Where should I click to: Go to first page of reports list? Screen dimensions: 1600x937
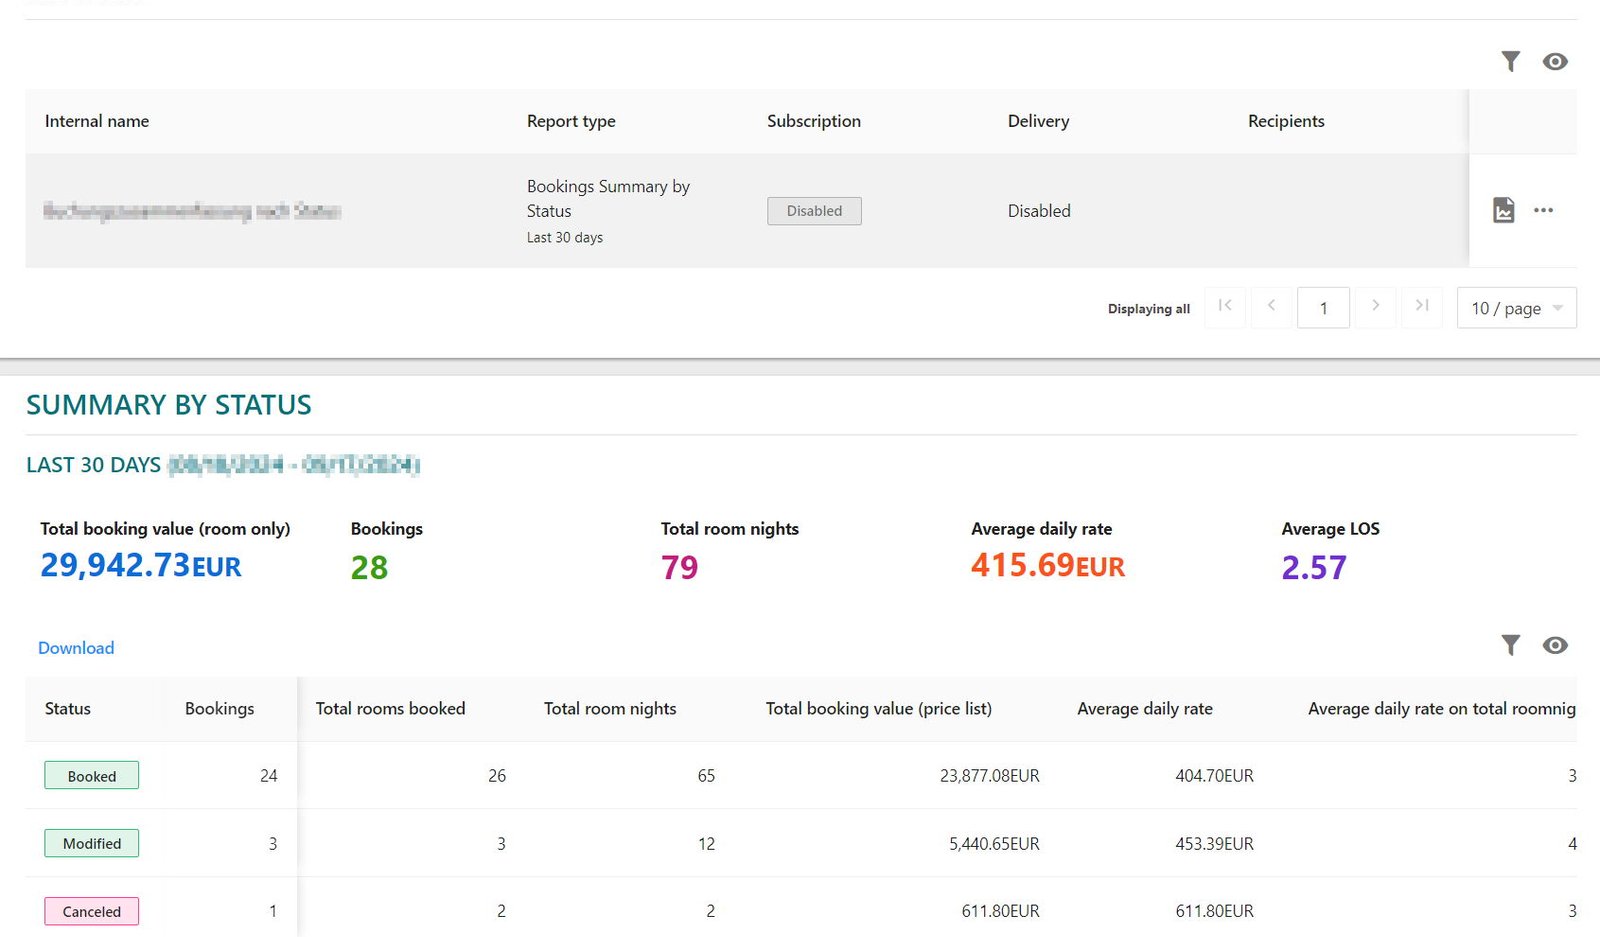click(1225, 307)
